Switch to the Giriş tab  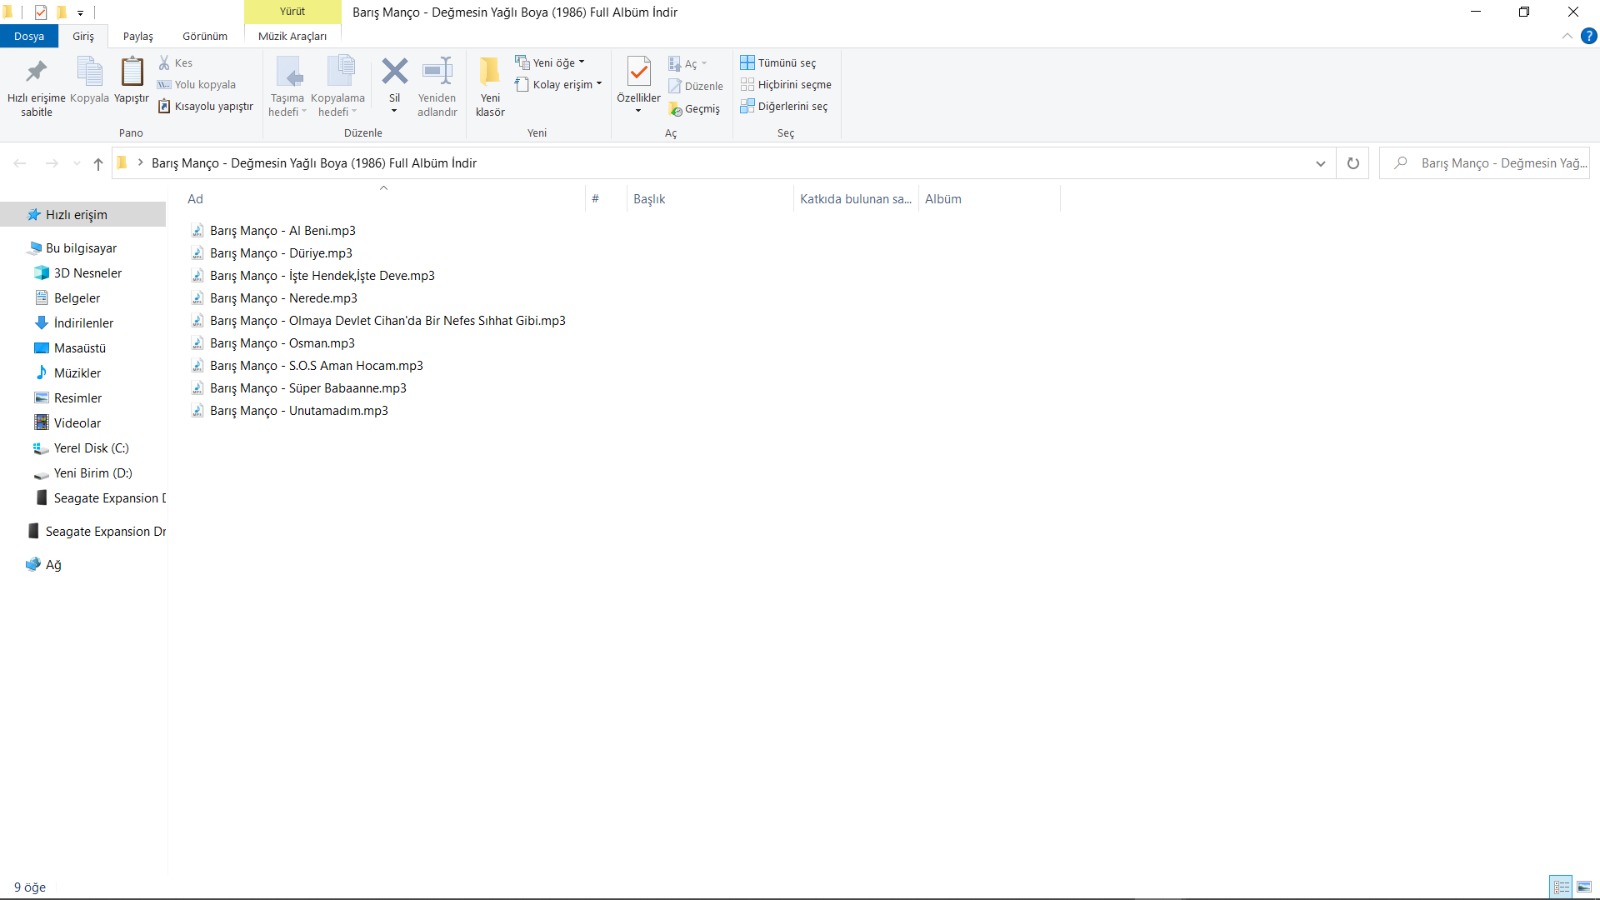83,36
